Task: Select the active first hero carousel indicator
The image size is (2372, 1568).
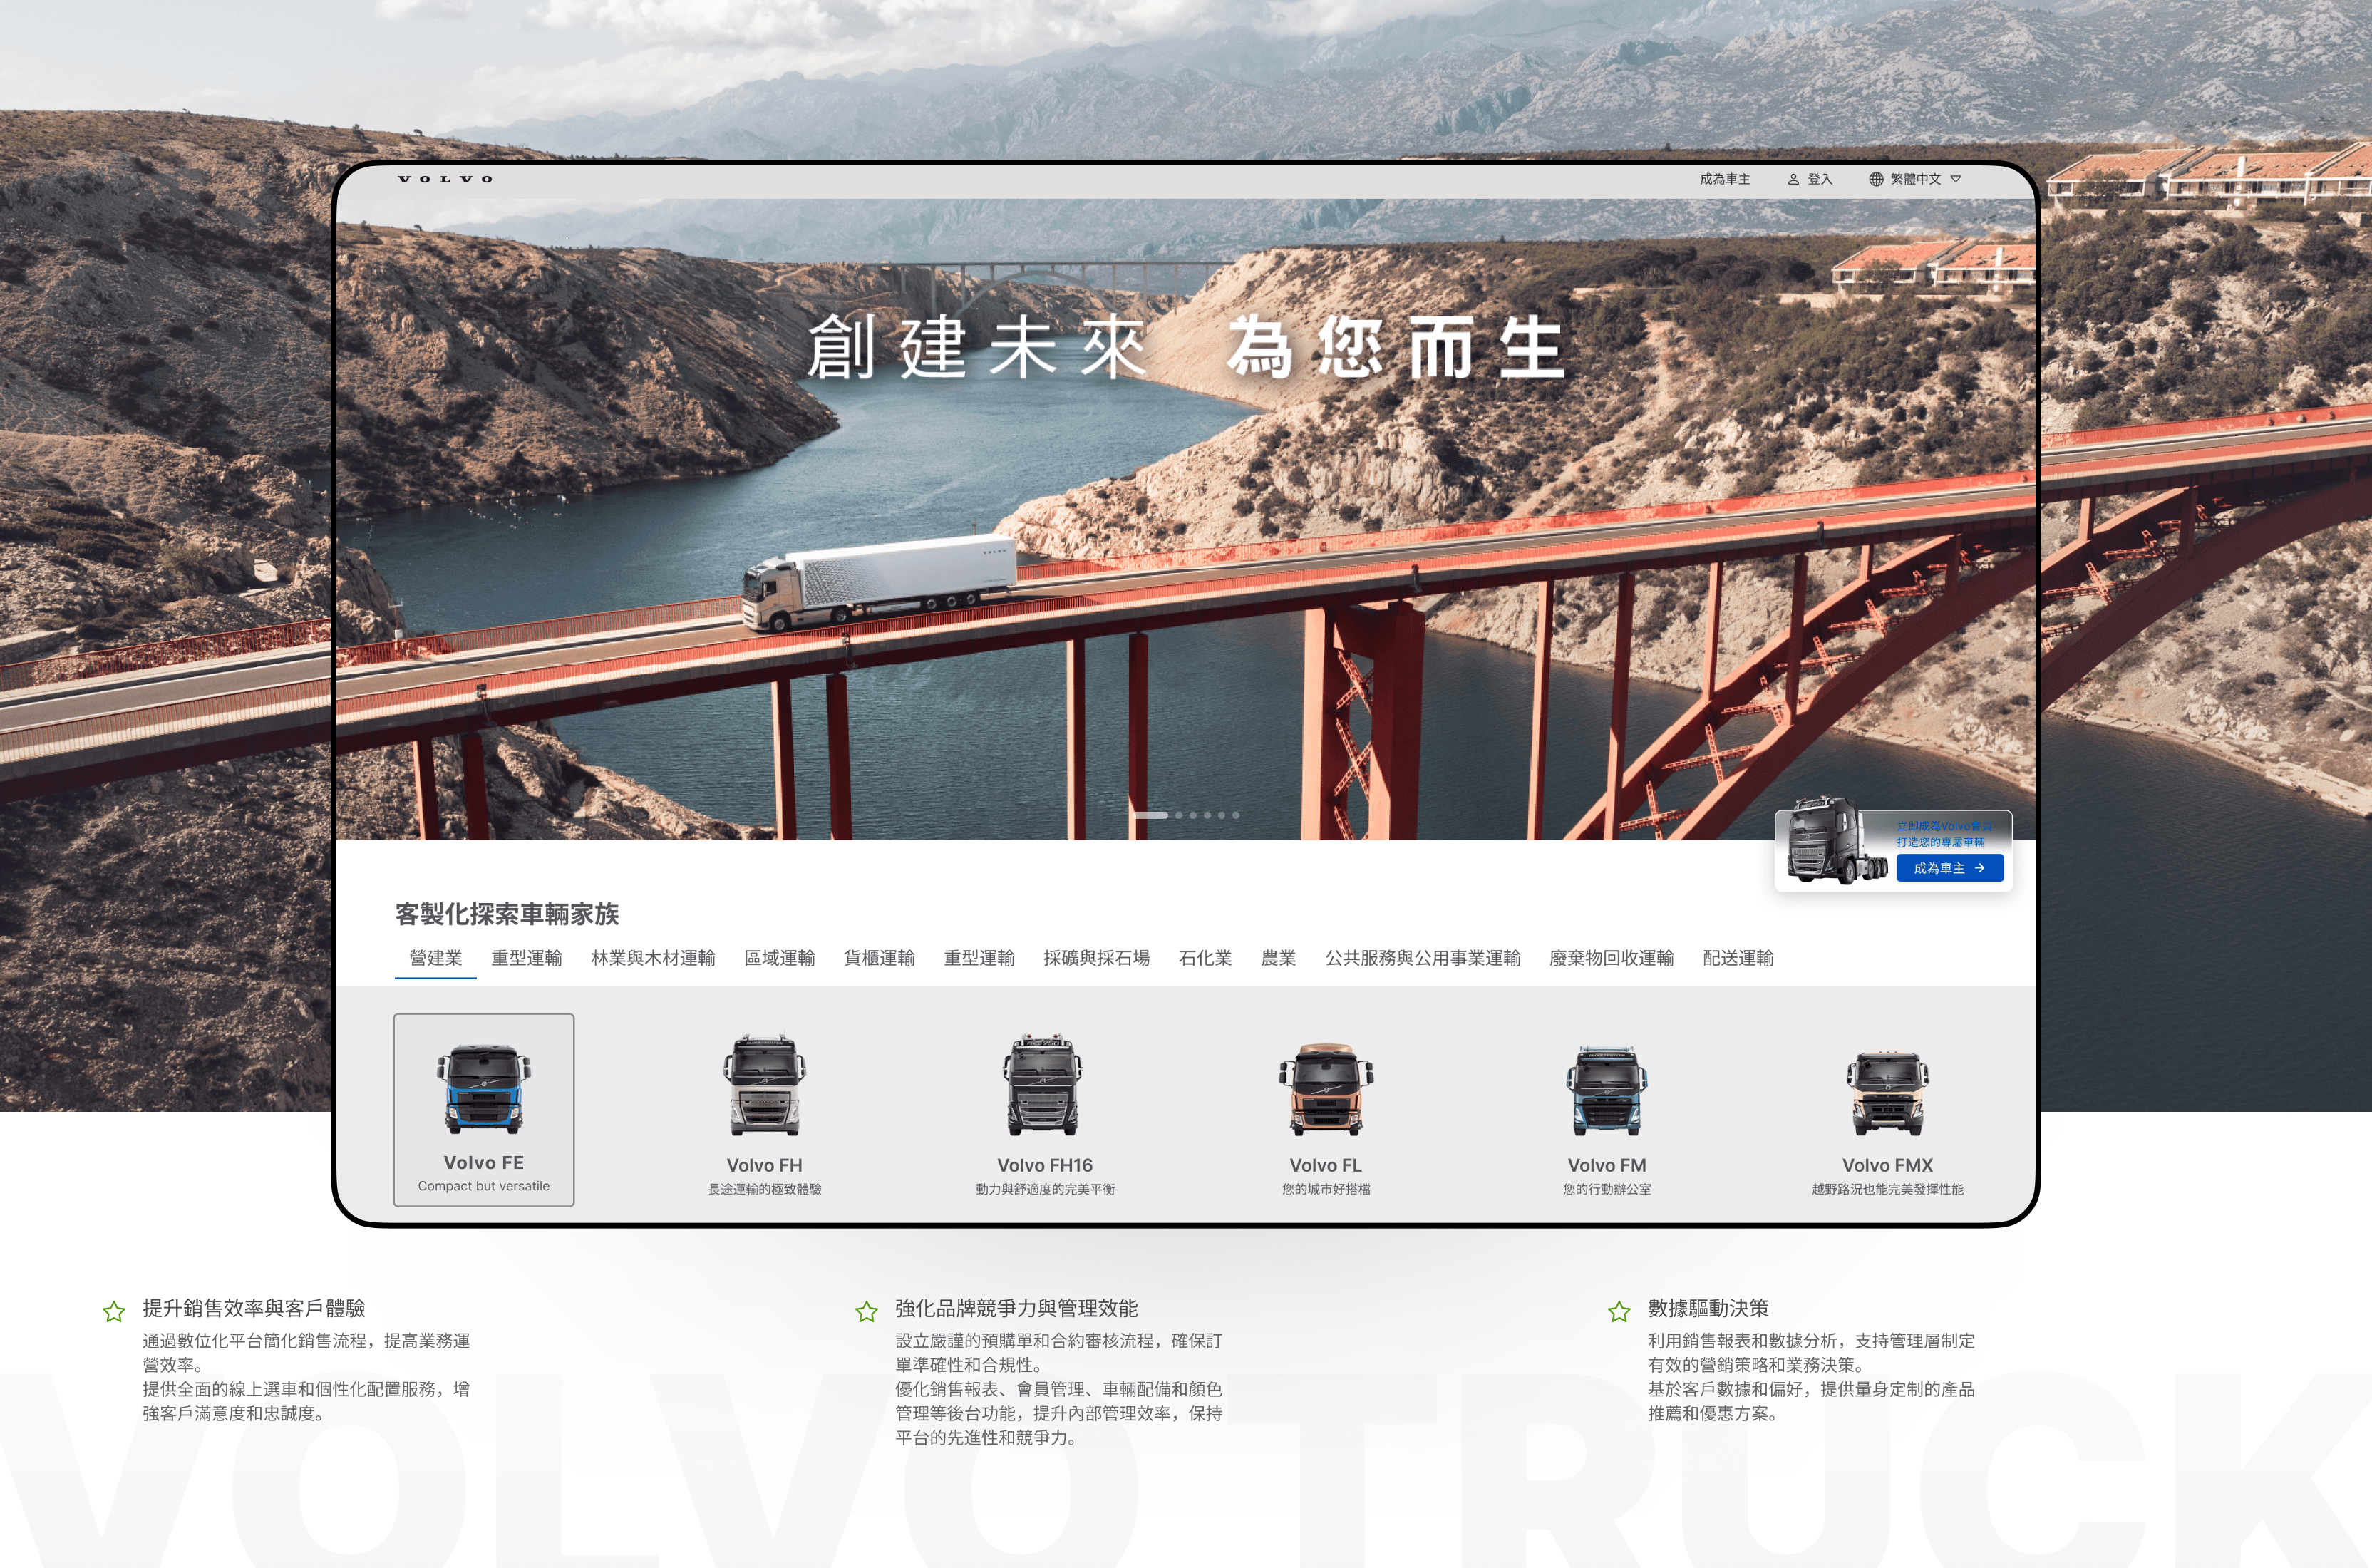Action: [x=1151, y=815]
